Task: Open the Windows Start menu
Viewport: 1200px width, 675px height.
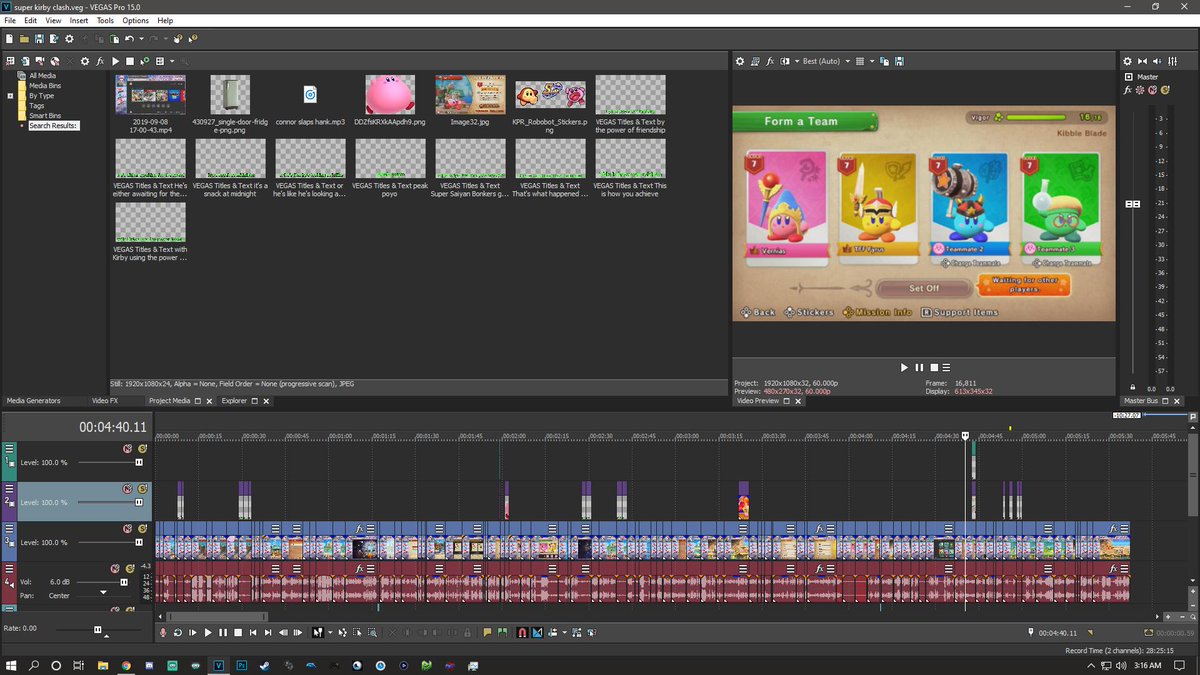Action: coord(12,665)
